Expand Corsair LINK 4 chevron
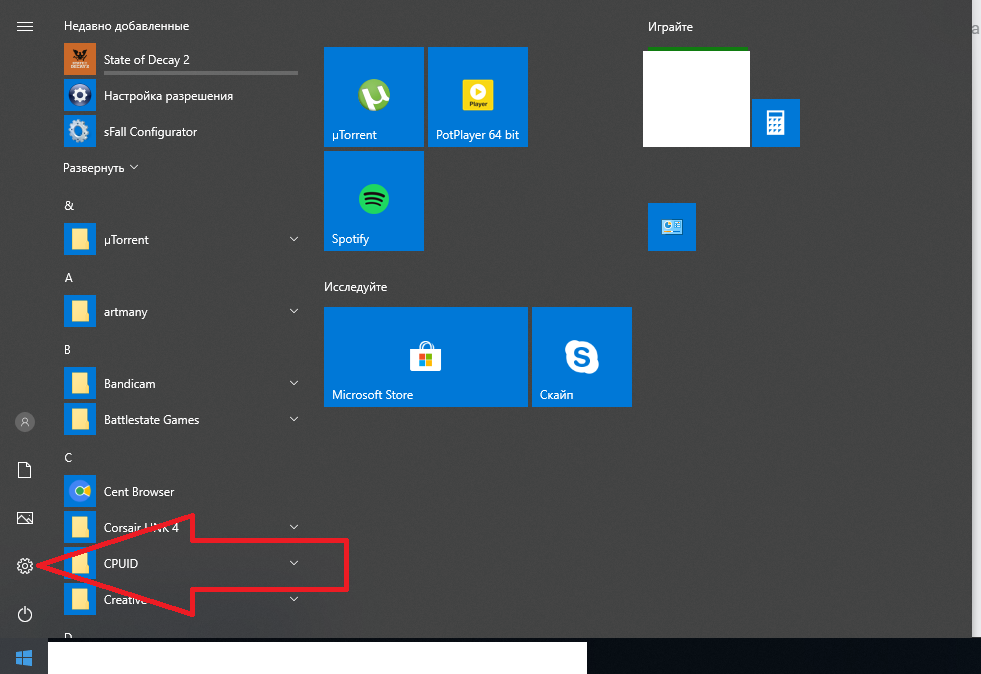Screen dimensions: 981x674 click(293, 527)
